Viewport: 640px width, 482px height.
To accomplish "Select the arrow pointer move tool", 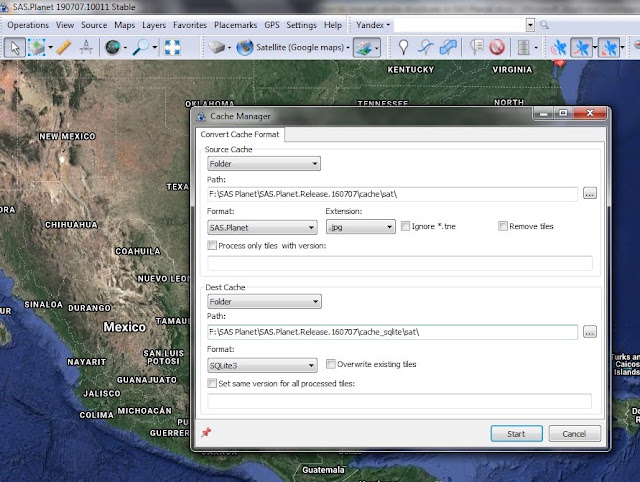I will coord(15,48).
